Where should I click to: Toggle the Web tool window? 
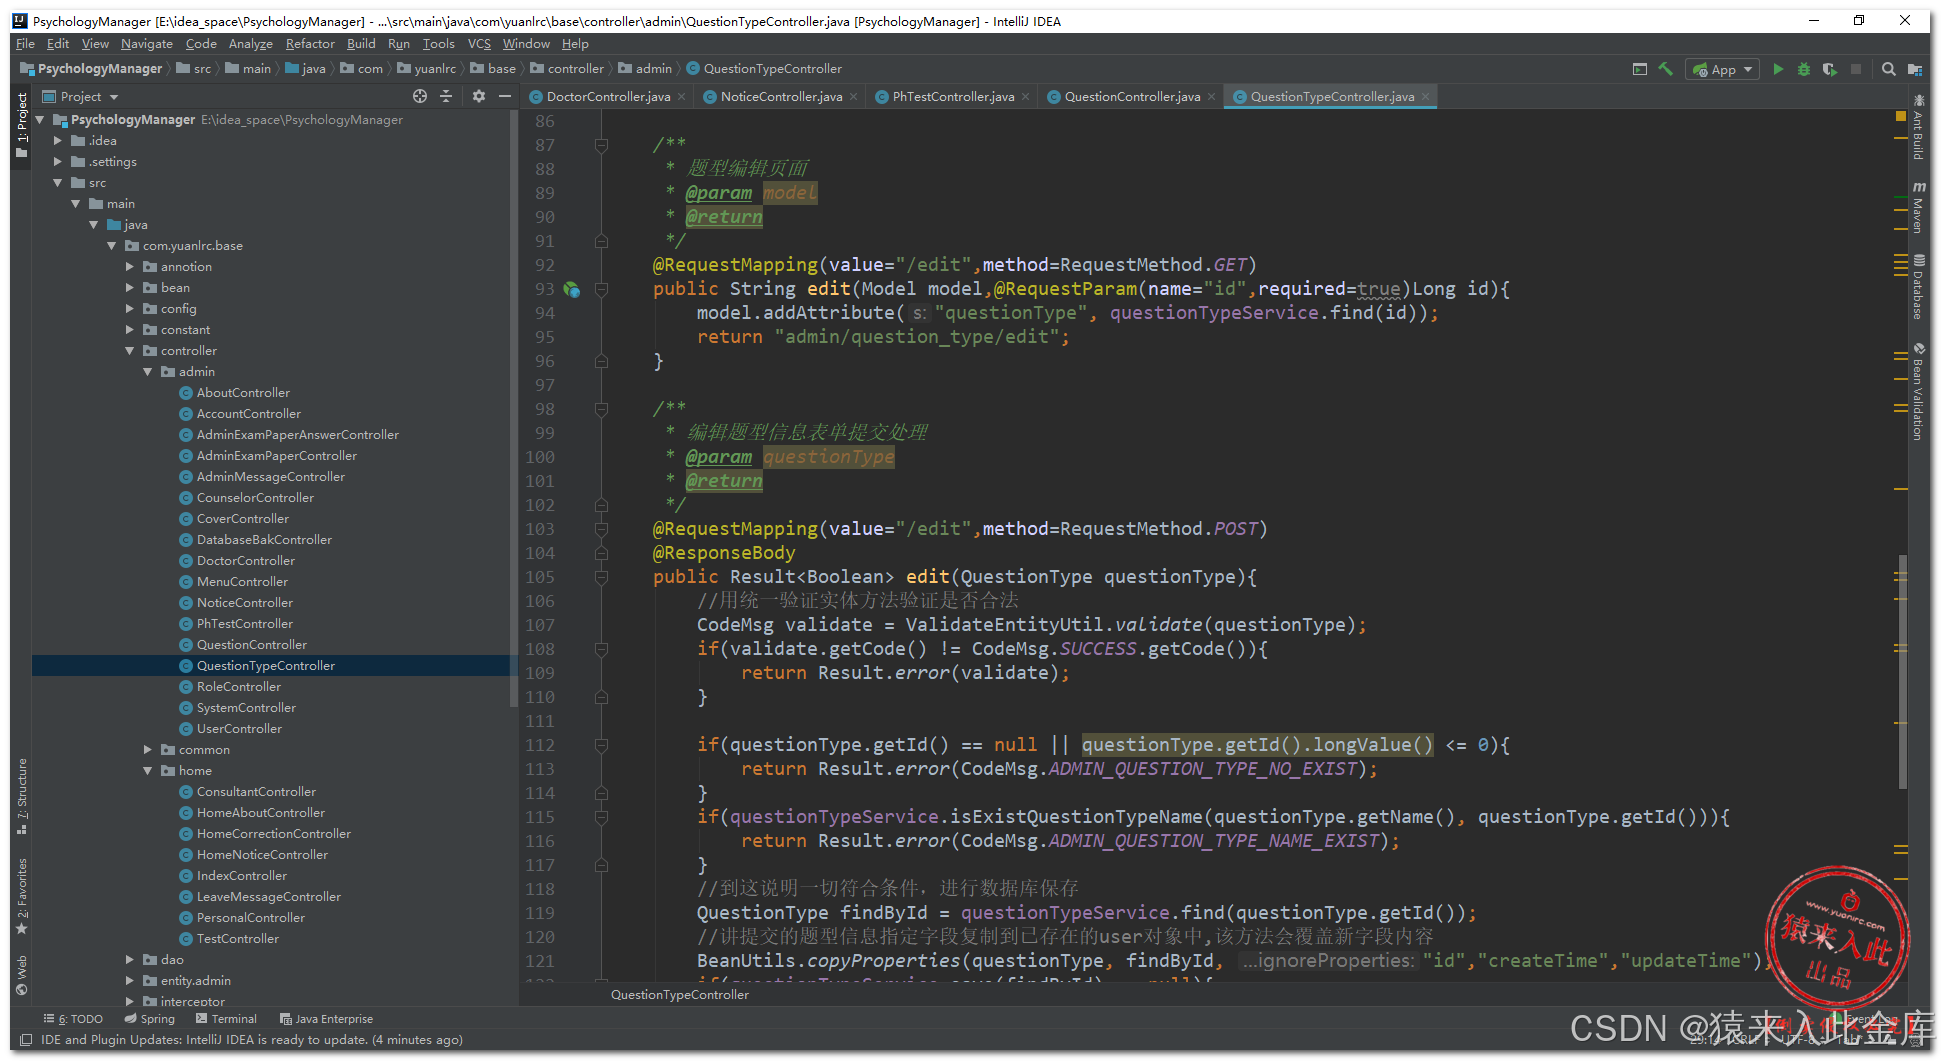(21, 976)
